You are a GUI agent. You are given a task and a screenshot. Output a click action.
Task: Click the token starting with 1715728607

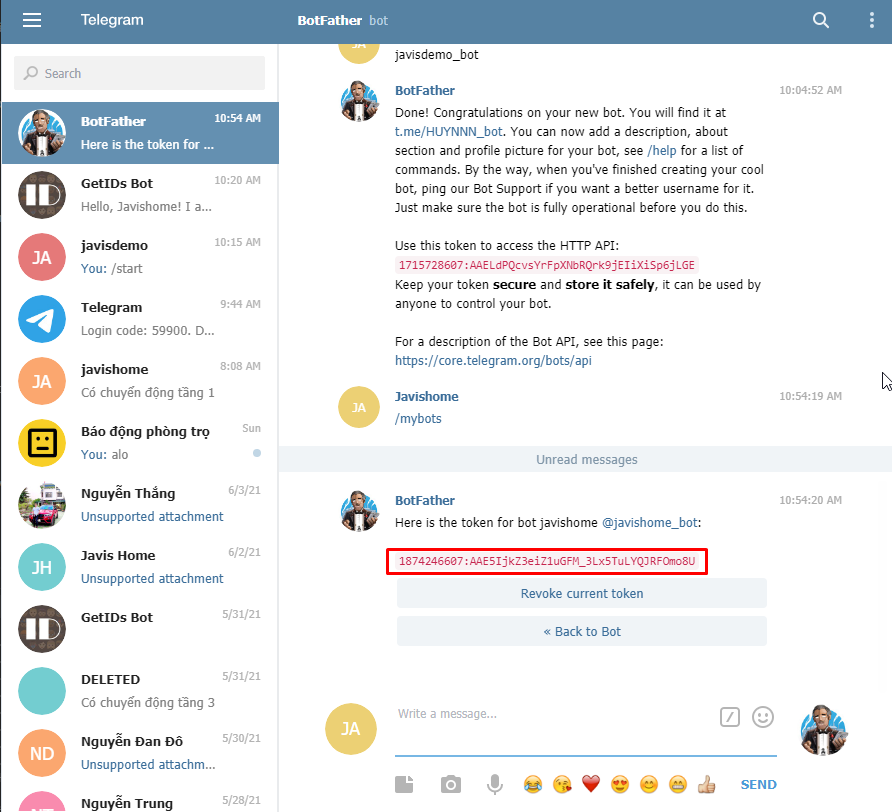546,265
